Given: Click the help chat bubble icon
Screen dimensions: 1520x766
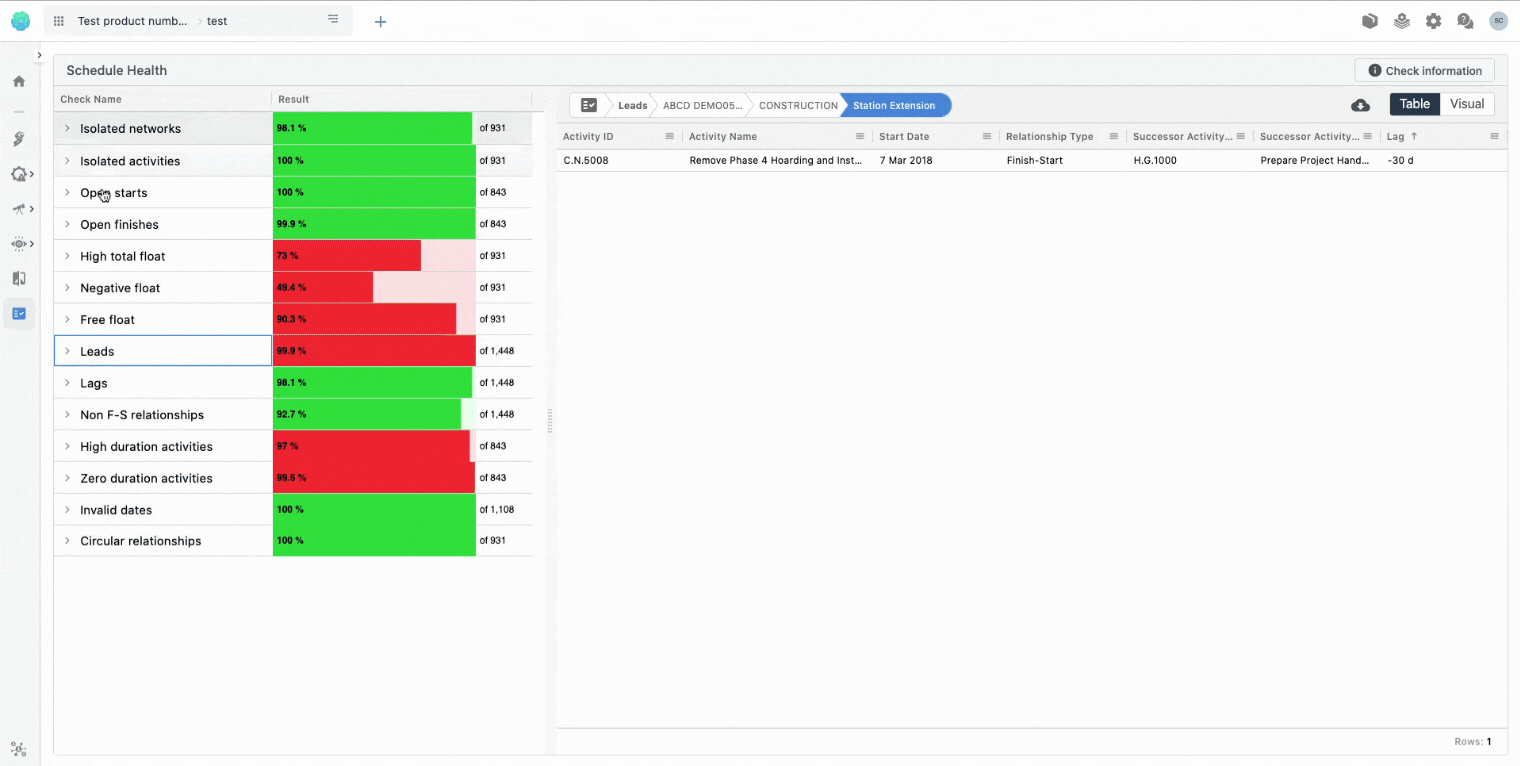Looking at the screenshot, I should coord(1465,21).
